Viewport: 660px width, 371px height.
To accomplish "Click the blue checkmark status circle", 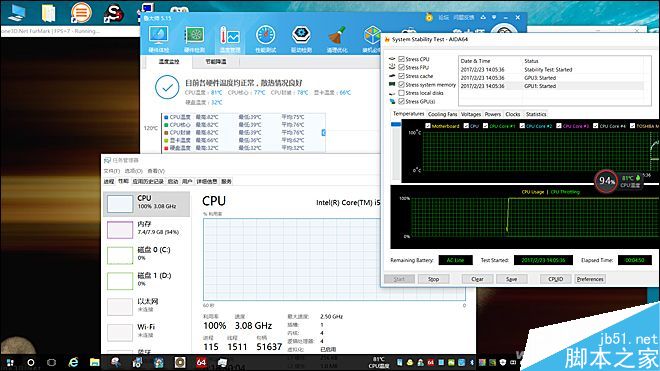I will click(167, 87).
